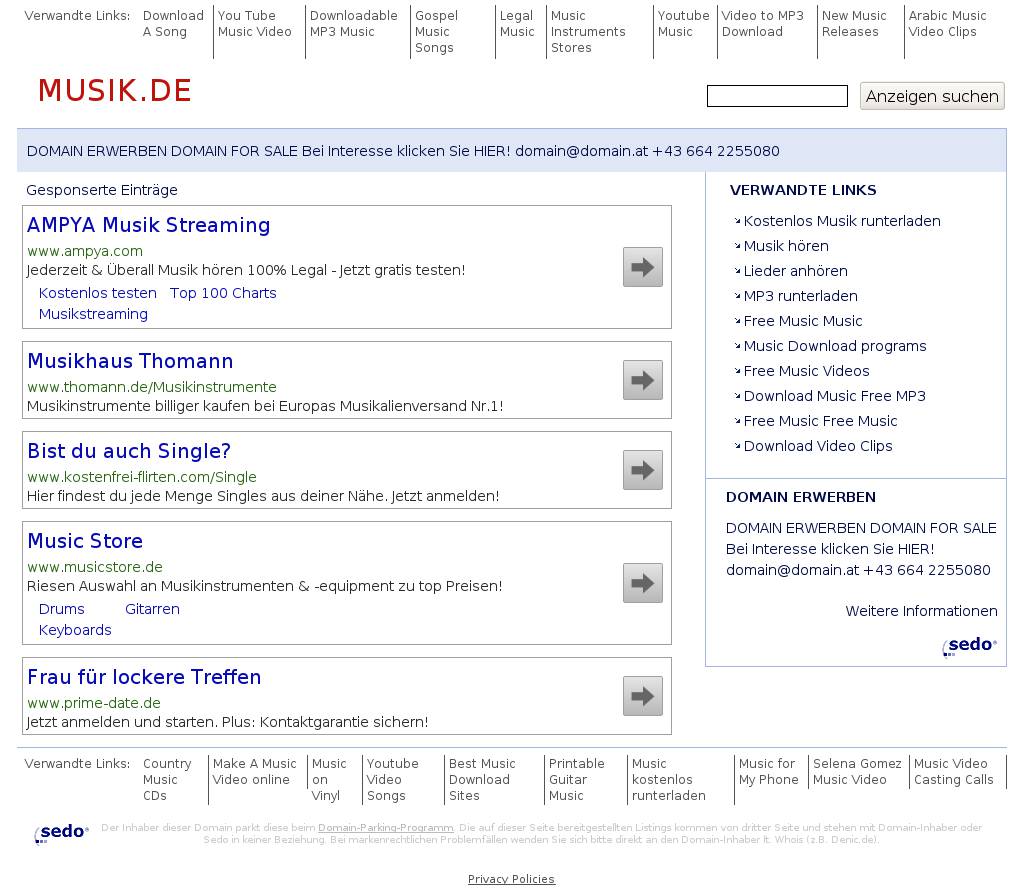This screenshot has height=890, width=1024.
Task: Open the Gitarren sublink under Music Store
Action: point(152,609)
